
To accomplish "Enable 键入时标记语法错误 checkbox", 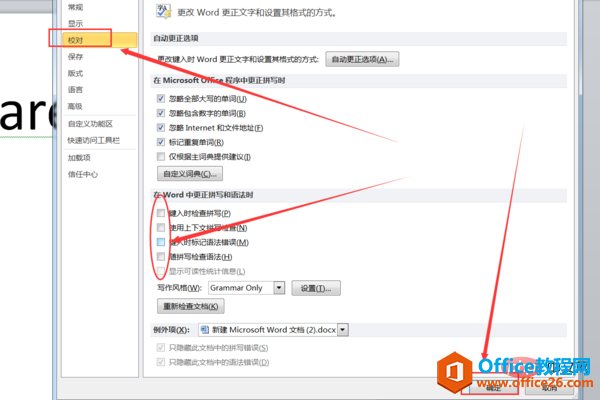I will pos(161,242).
